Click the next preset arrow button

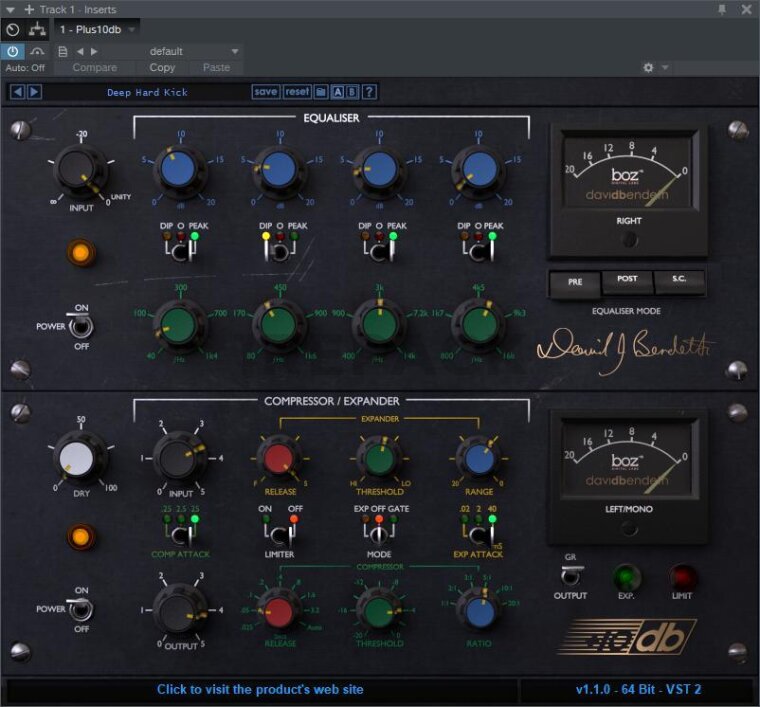point(34,92)
